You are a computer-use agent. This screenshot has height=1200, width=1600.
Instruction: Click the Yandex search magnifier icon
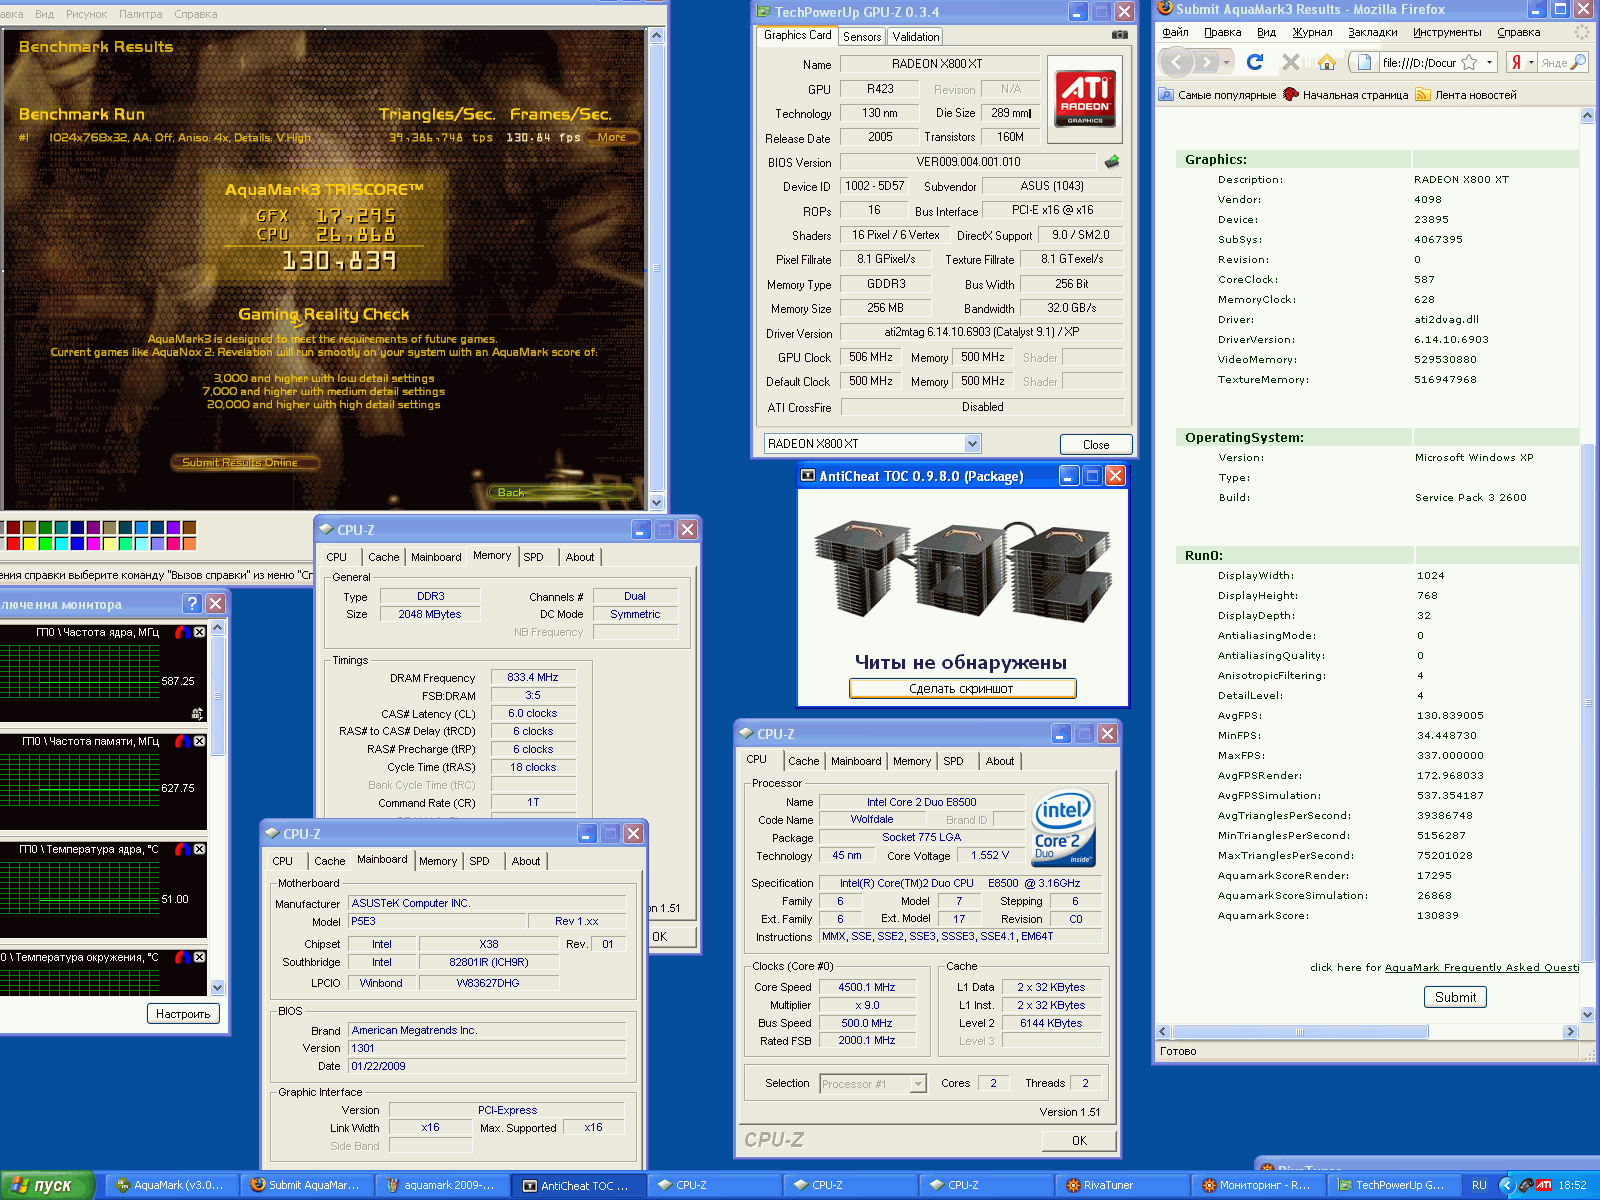point(1578,62)
